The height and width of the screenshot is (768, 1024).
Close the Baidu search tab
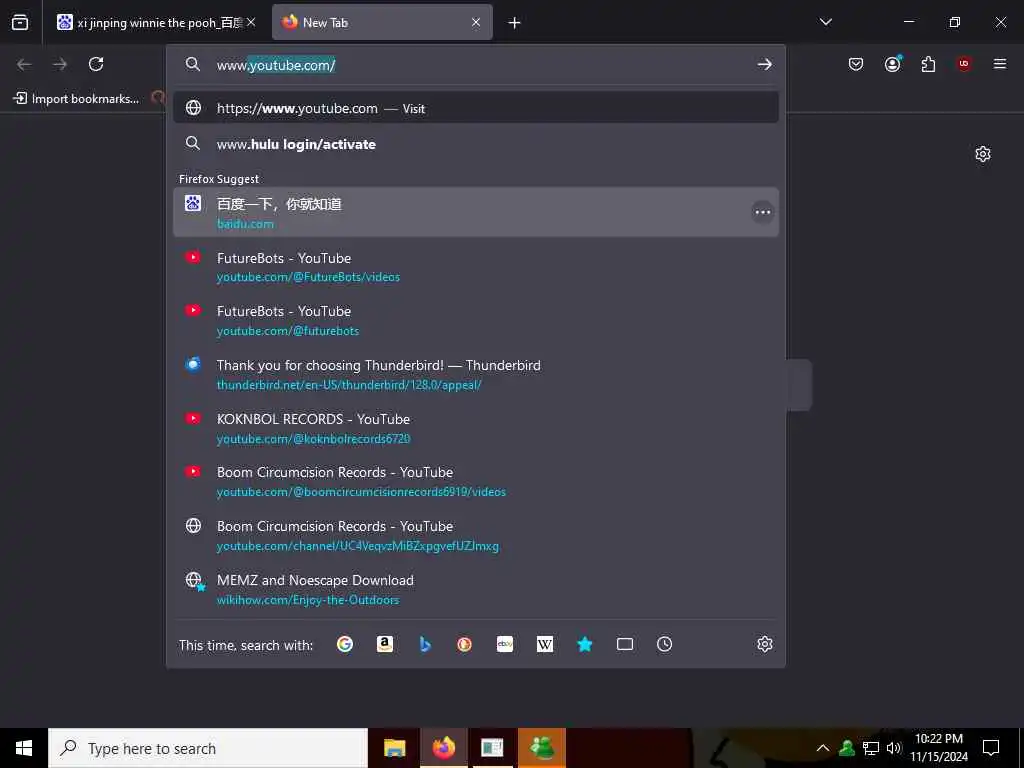(x=251, y=22)
